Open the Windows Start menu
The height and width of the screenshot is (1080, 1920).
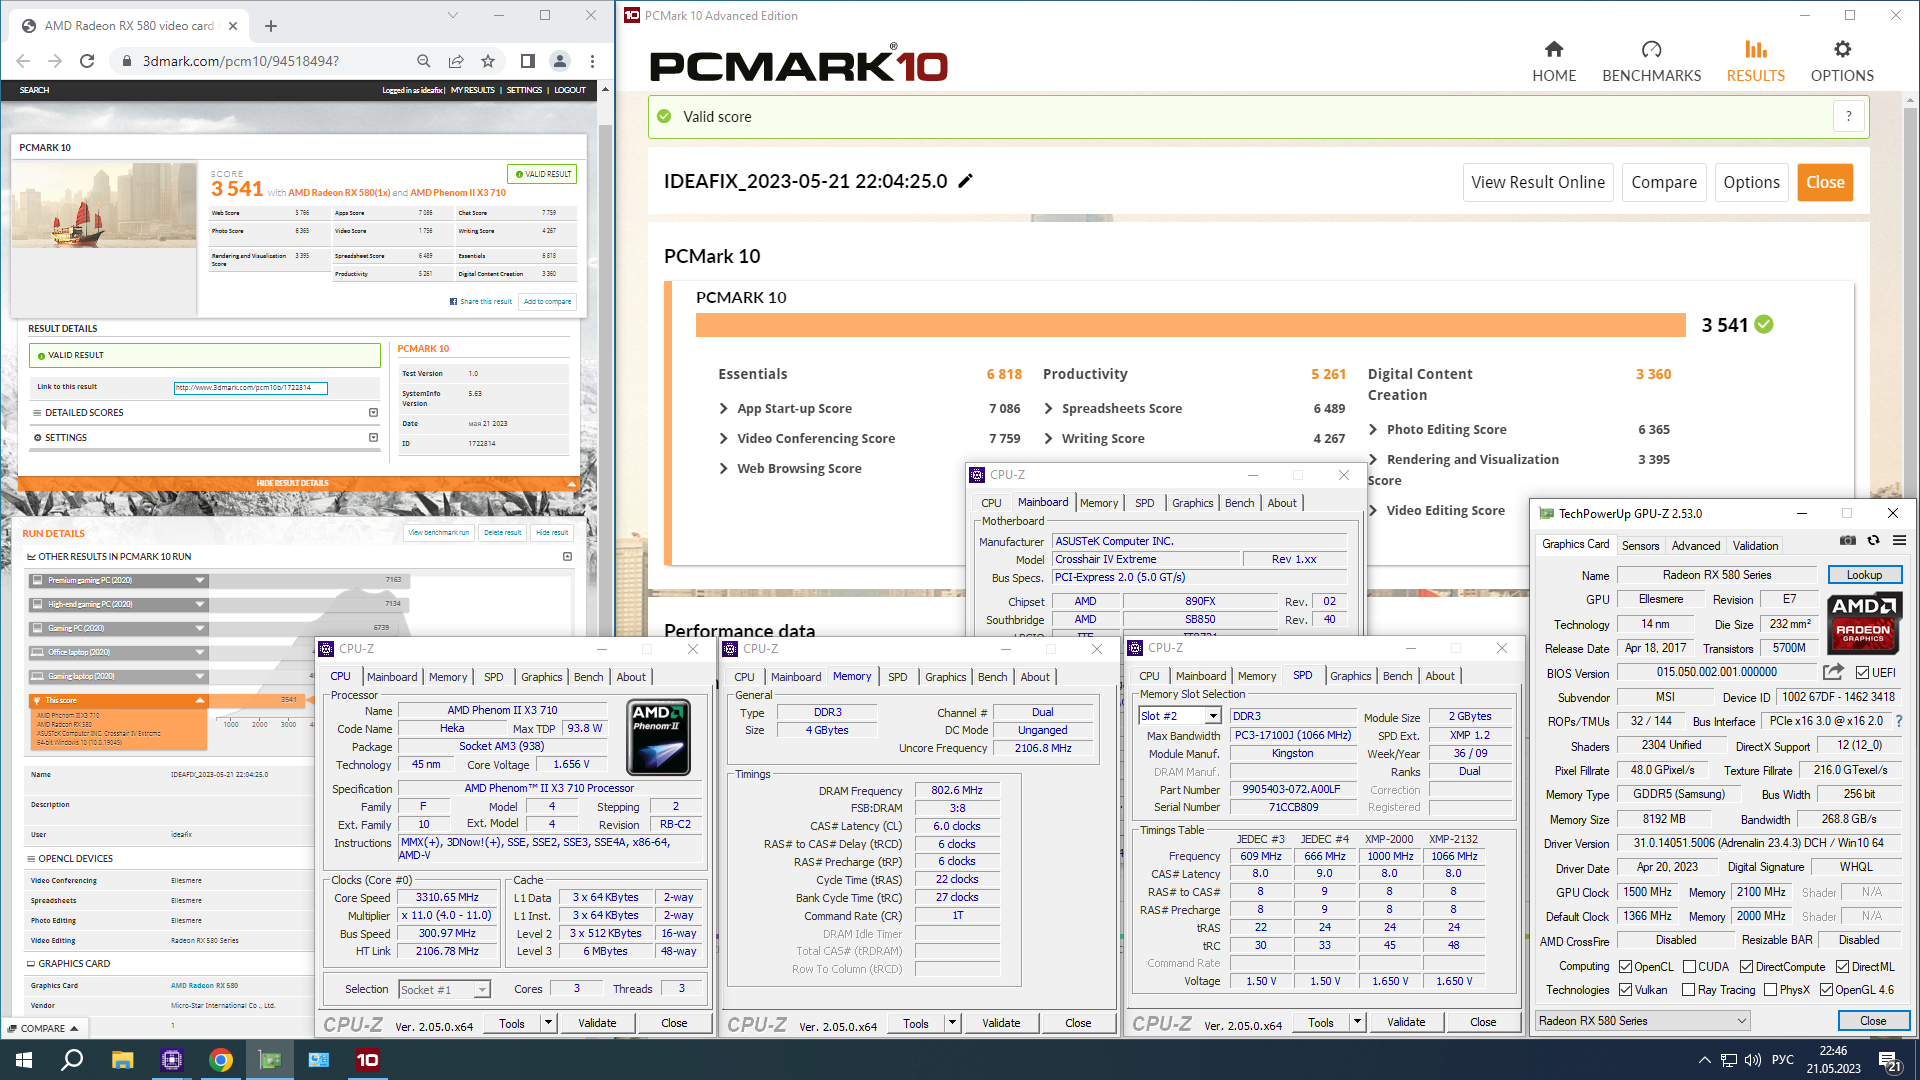(x=24, y=1060)
